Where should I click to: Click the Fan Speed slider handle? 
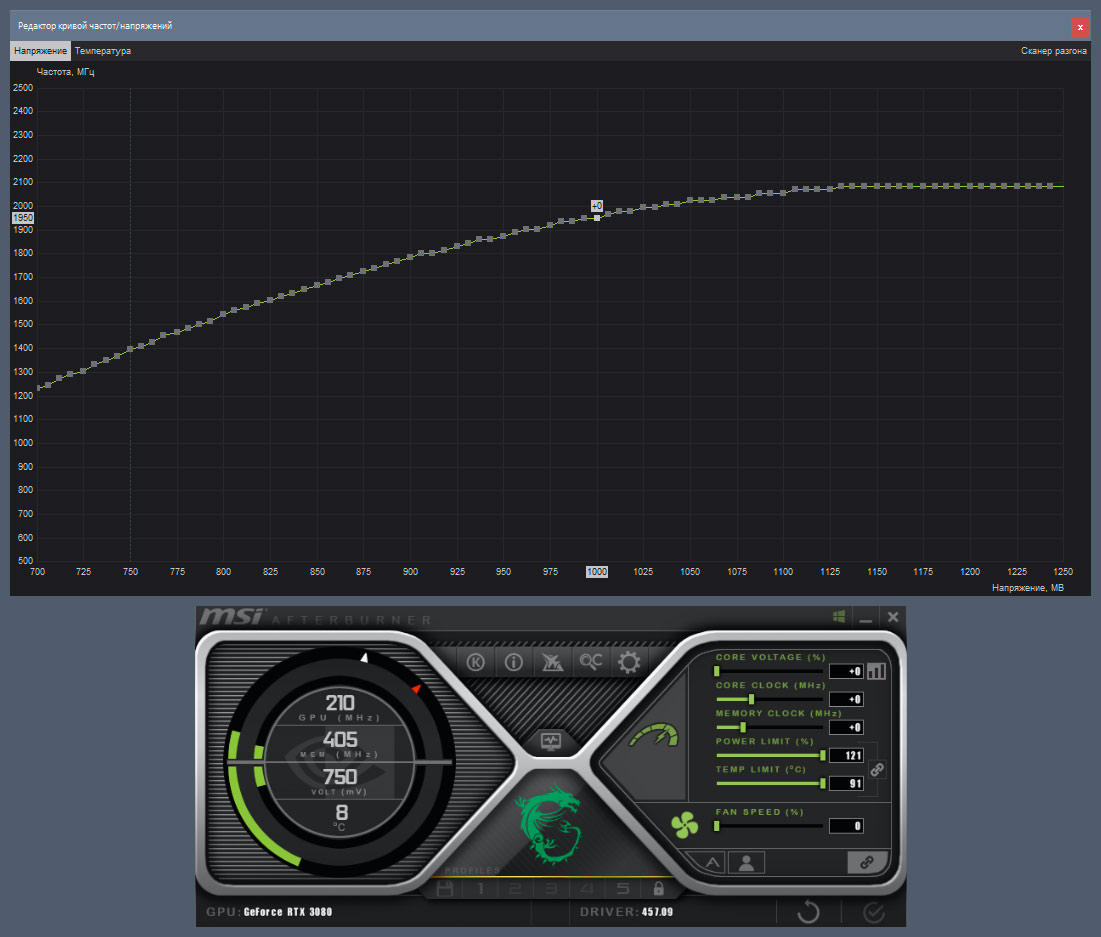(x=716, y=827)
